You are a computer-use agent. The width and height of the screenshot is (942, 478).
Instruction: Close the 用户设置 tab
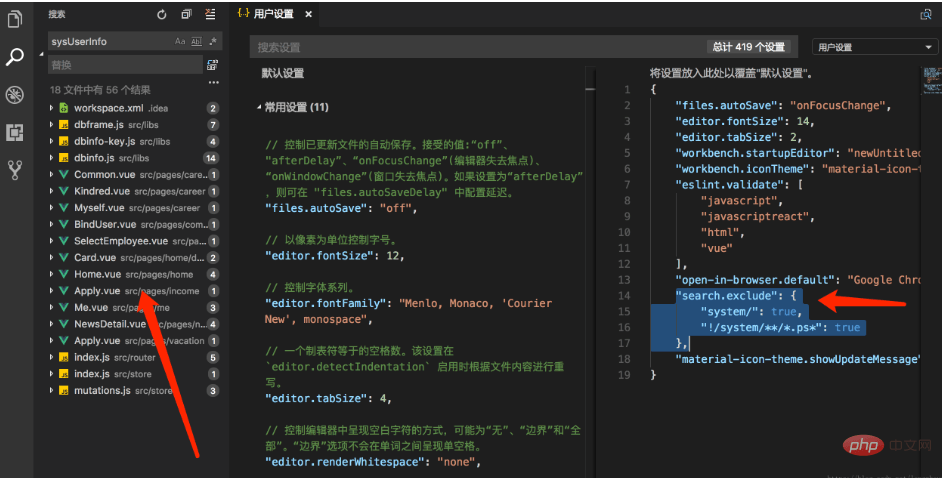tap(308, 14)
